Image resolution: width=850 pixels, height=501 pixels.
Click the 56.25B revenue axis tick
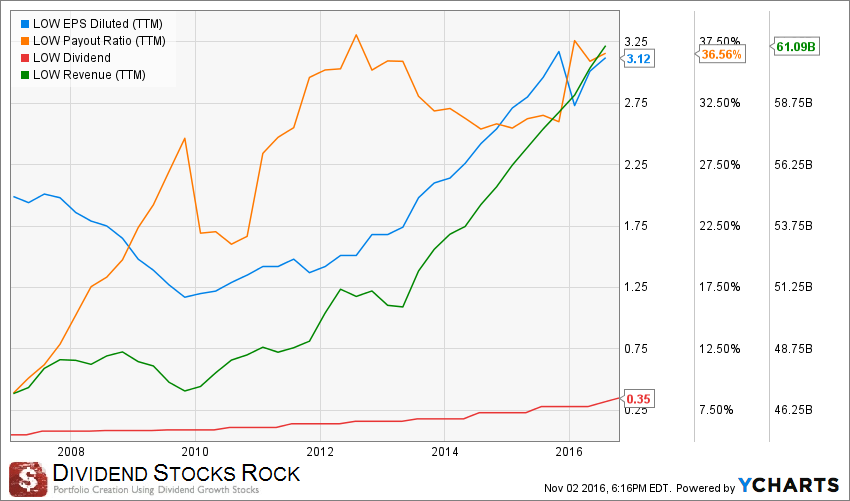794,164
